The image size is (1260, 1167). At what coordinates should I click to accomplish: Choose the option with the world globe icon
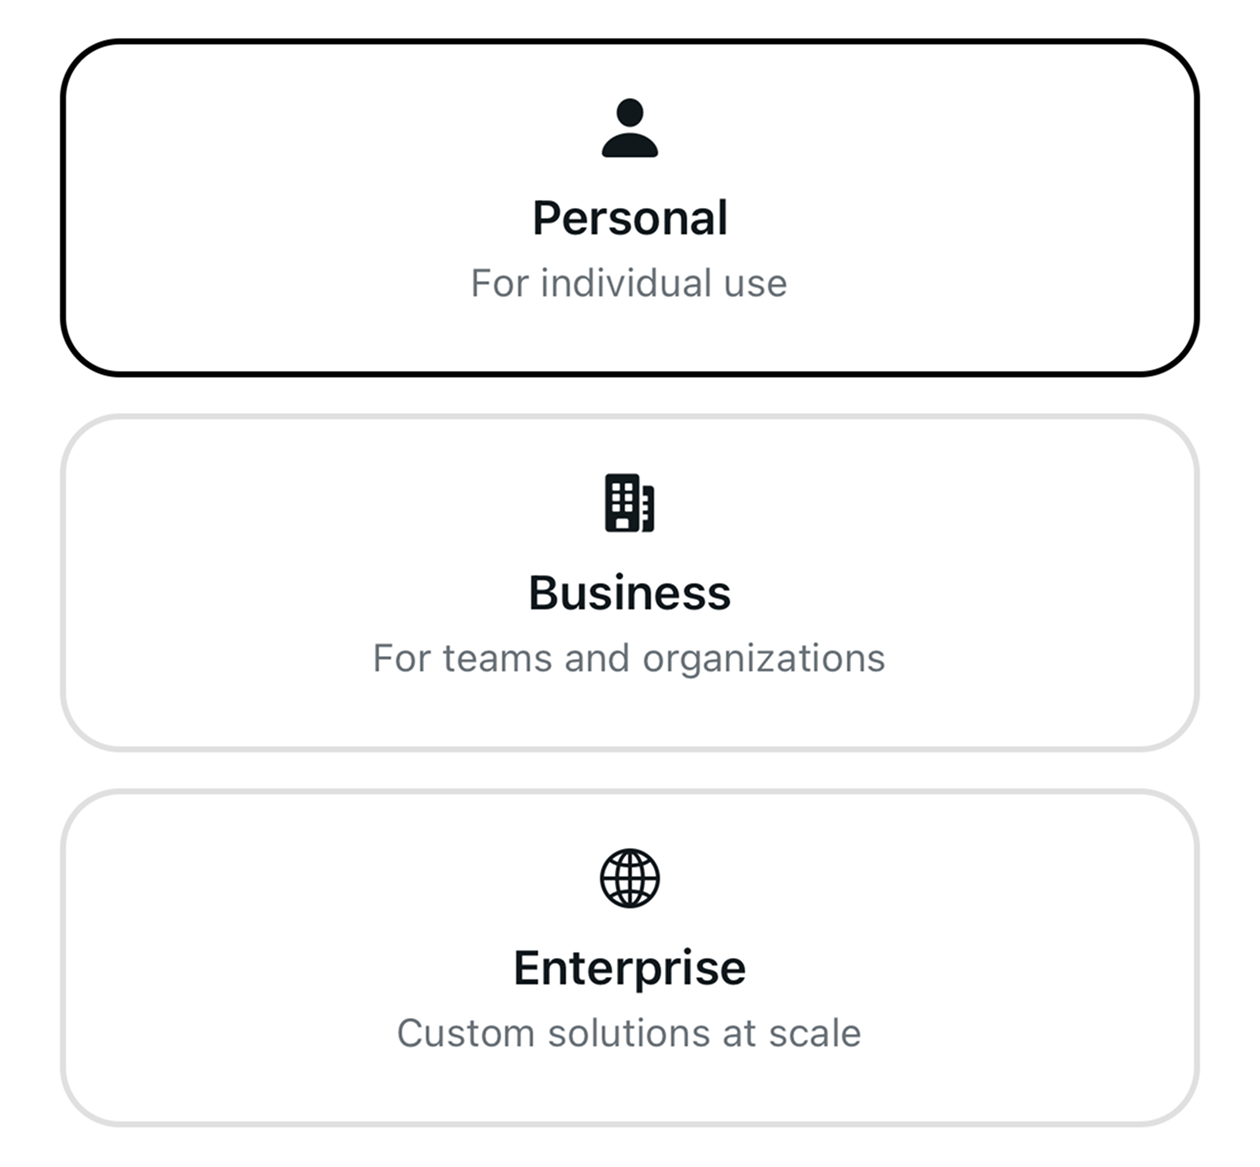click(630, 958)
